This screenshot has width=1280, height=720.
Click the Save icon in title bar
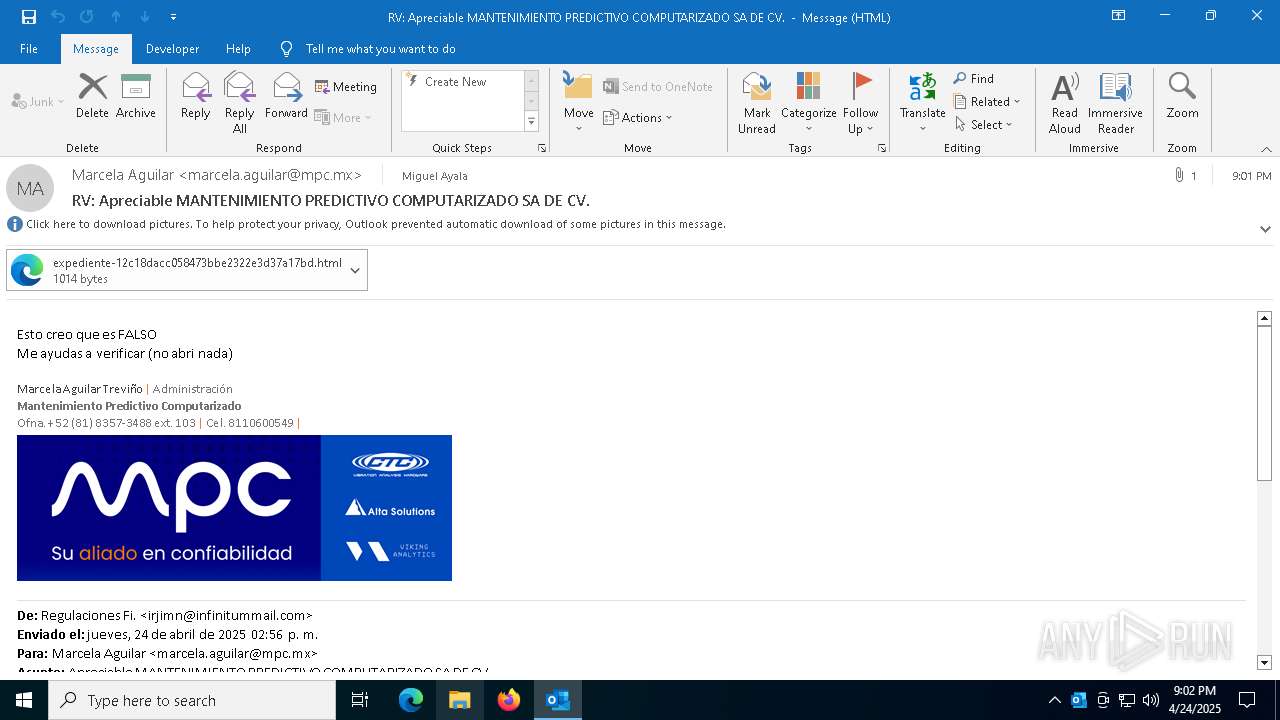pos(29,17)
